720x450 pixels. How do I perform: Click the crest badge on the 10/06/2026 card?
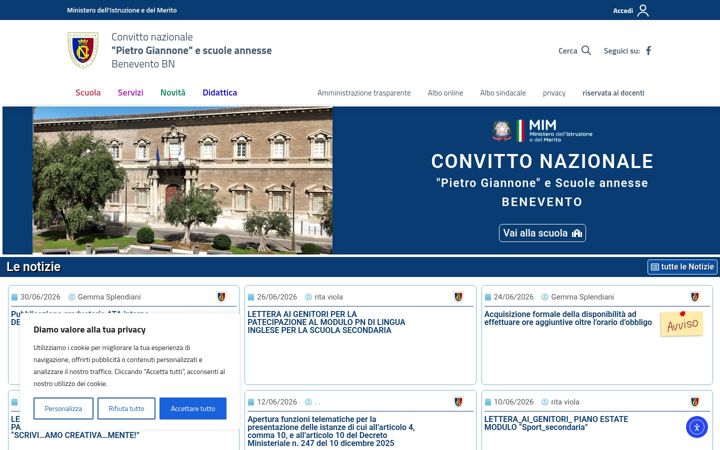695,402
